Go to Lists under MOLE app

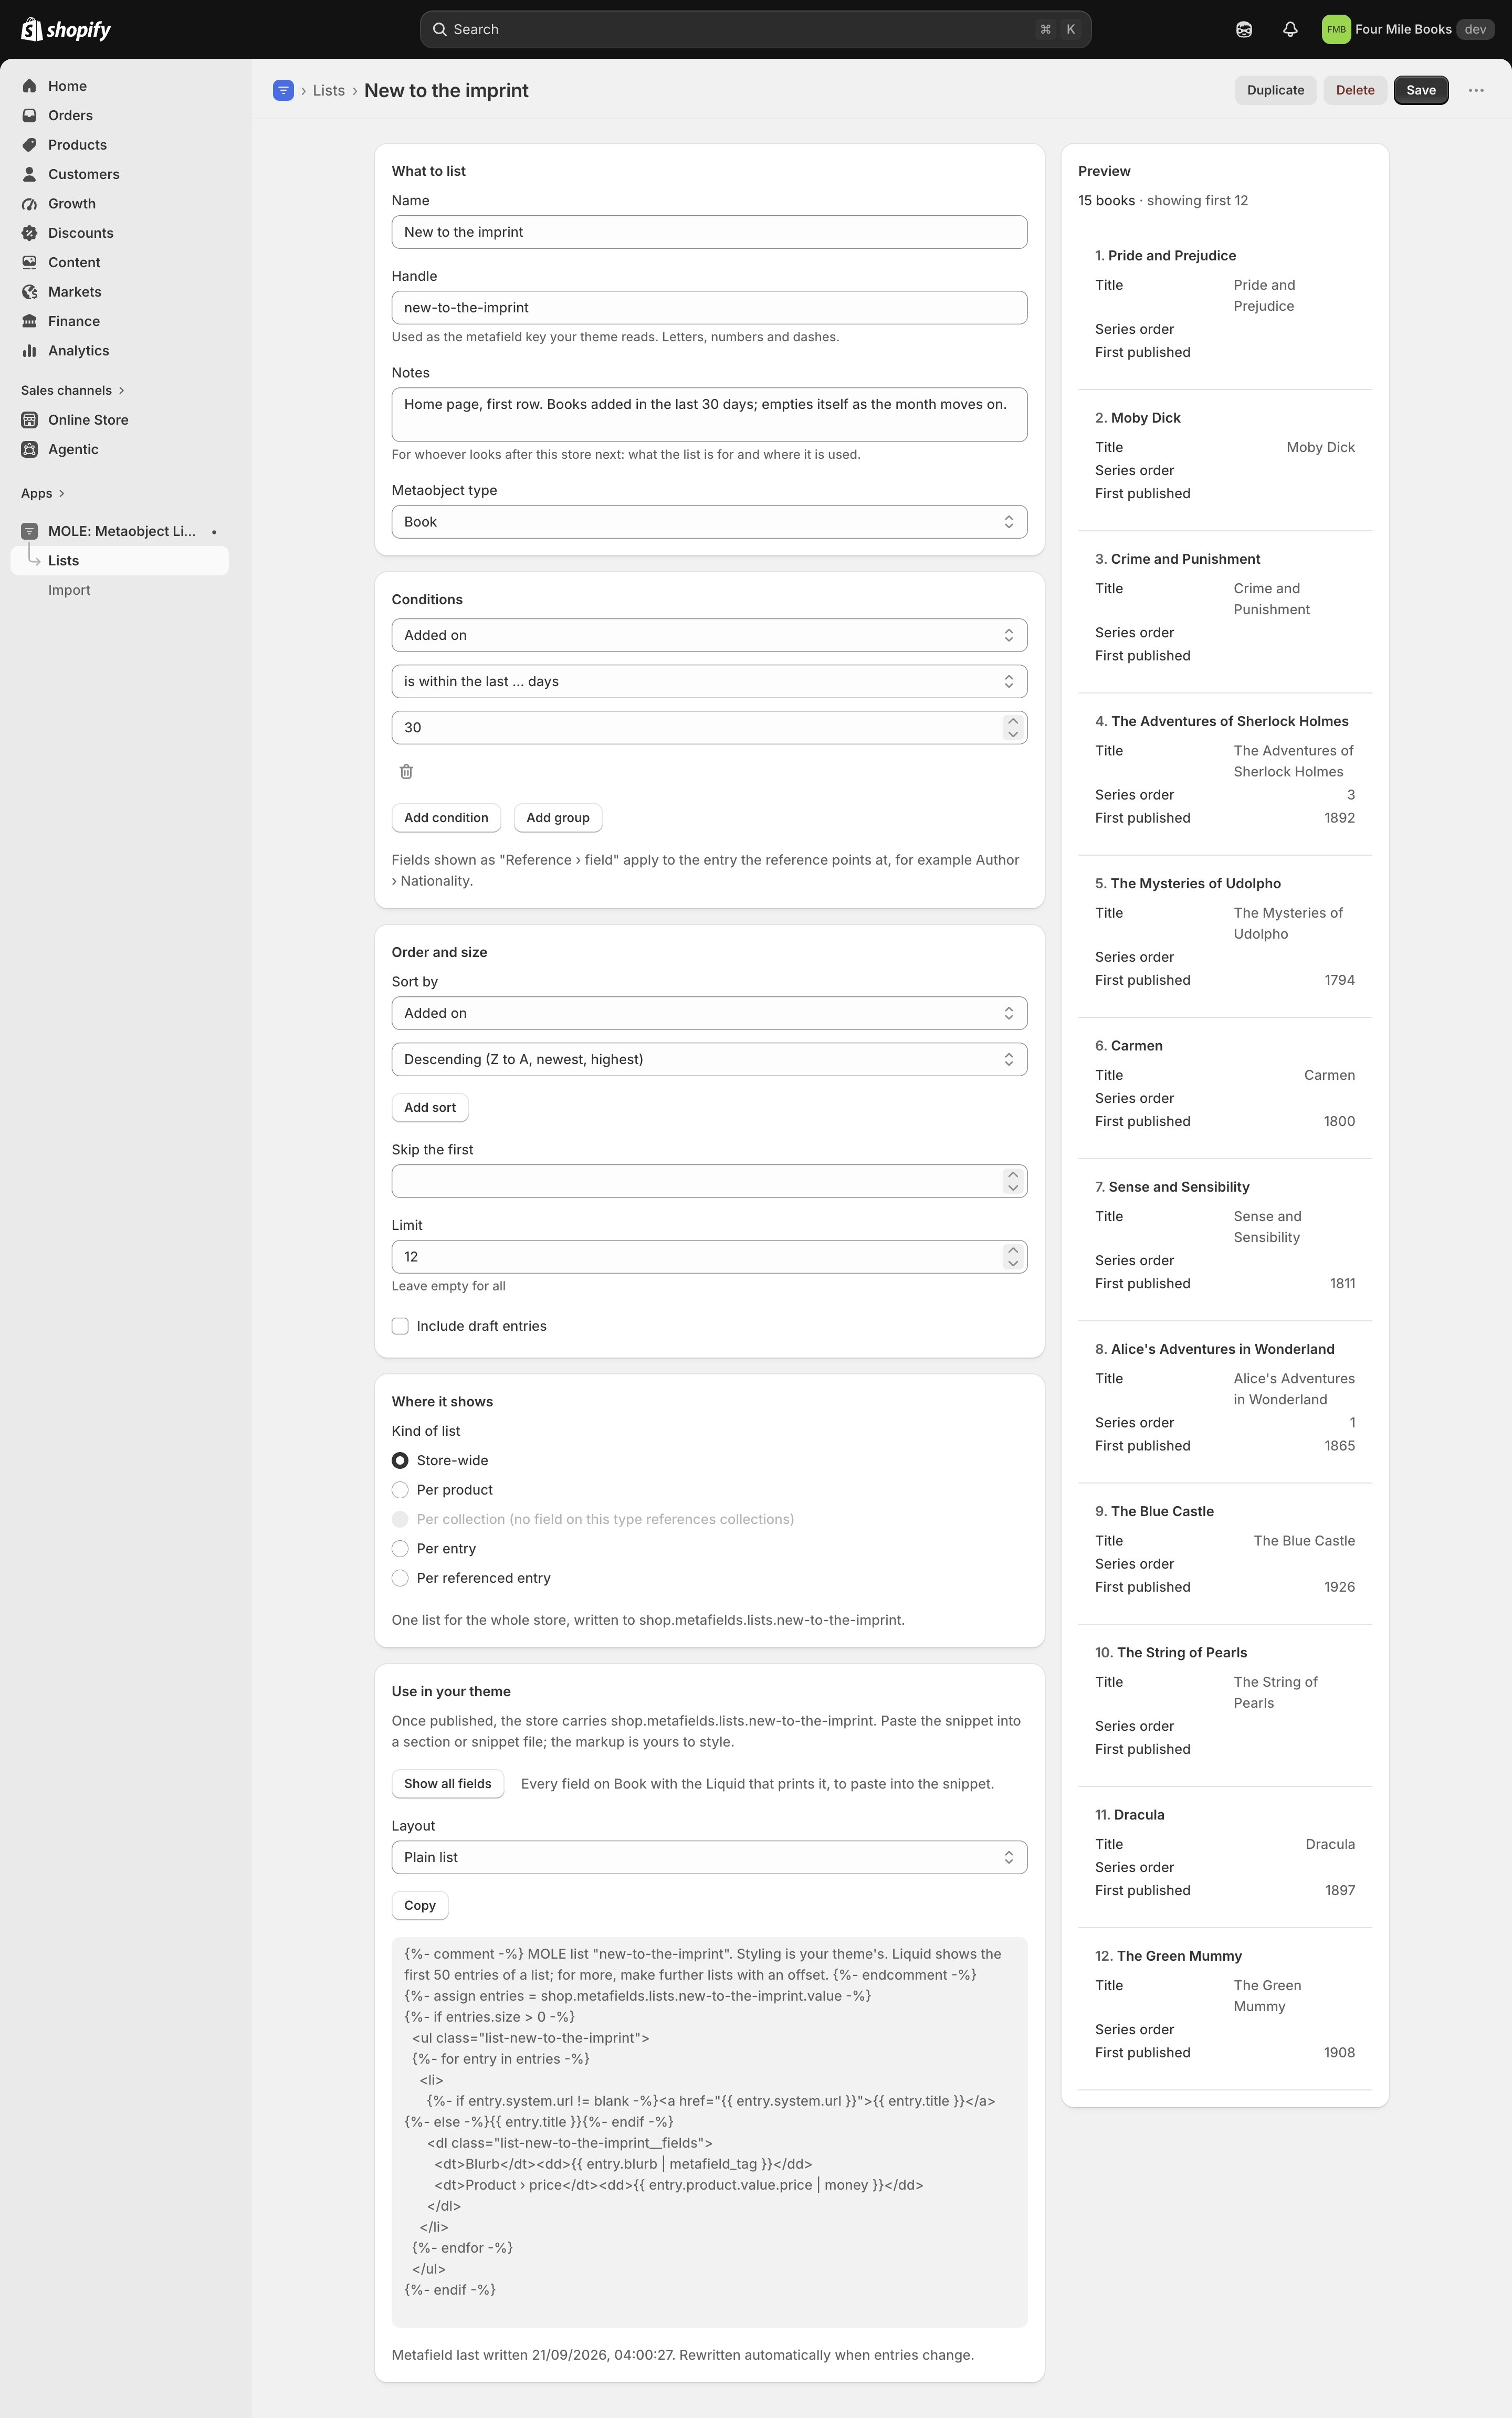coord(119,561)
